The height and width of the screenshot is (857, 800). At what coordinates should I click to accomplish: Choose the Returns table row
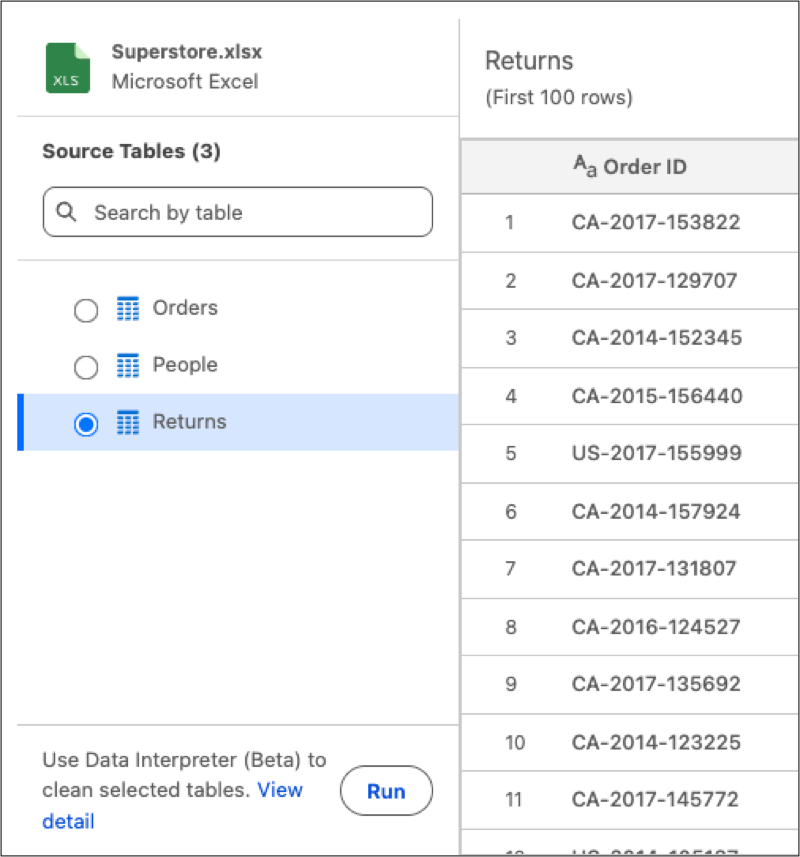[x=238, y=422]
